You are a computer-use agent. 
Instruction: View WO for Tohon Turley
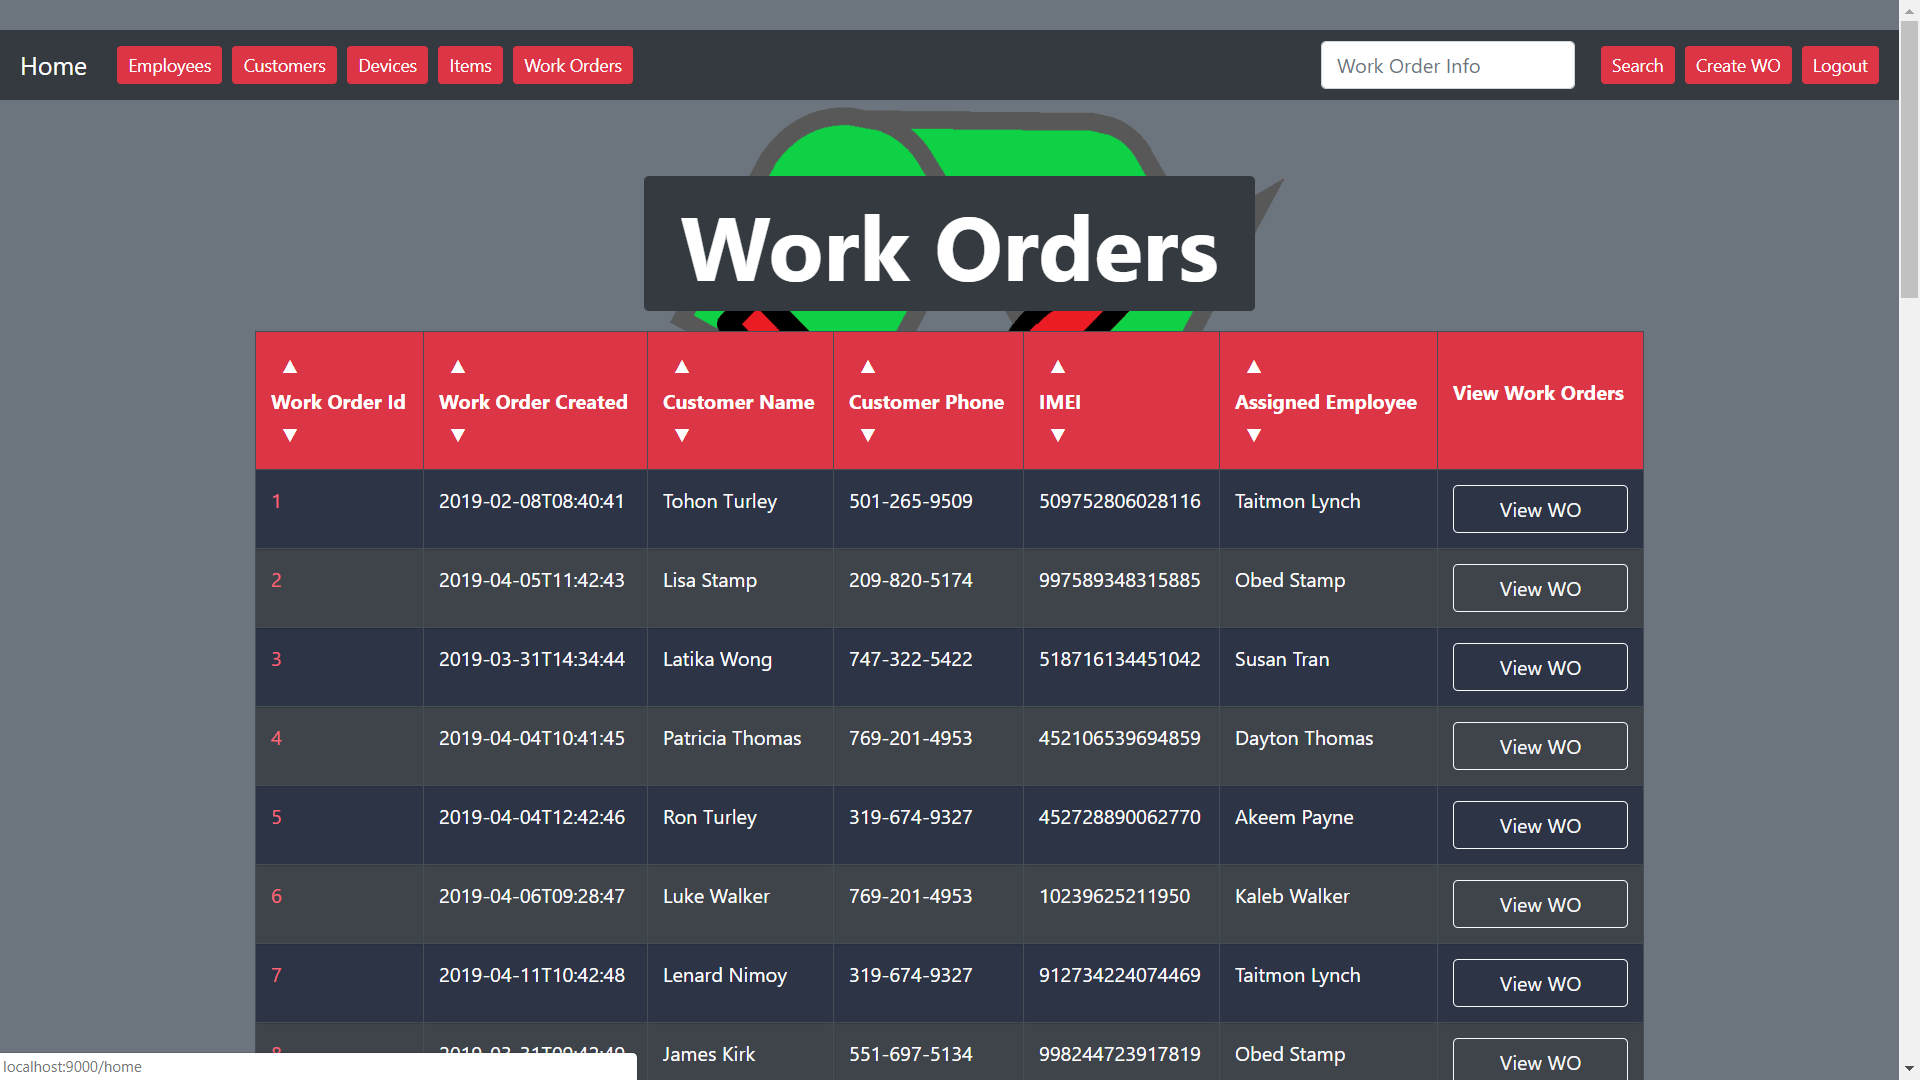[x=1539, y=510]
